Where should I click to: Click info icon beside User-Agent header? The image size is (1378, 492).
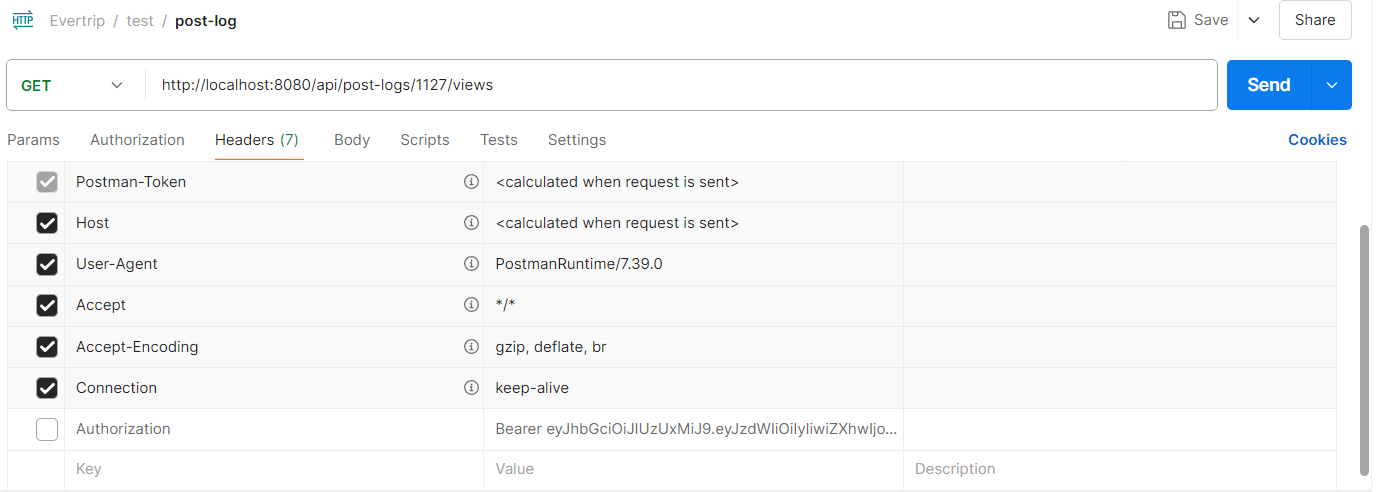471,264
